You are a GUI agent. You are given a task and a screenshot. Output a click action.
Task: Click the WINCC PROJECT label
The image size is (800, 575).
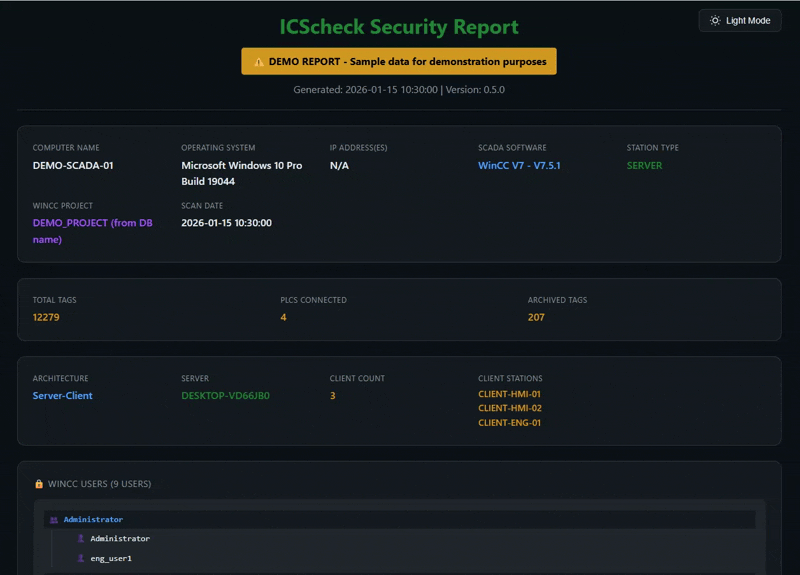click(x=62, y=206)
